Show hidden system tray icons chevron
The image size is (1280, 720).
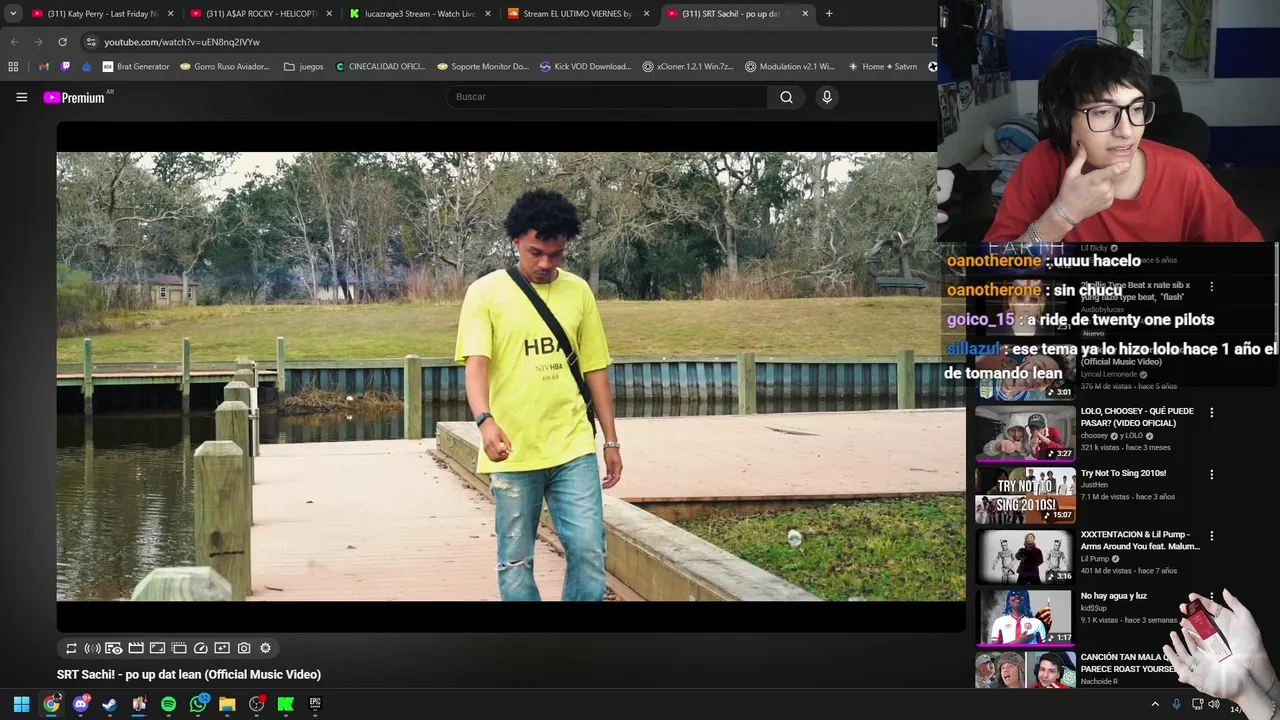pyautogui.click(x=1155, y=704)
